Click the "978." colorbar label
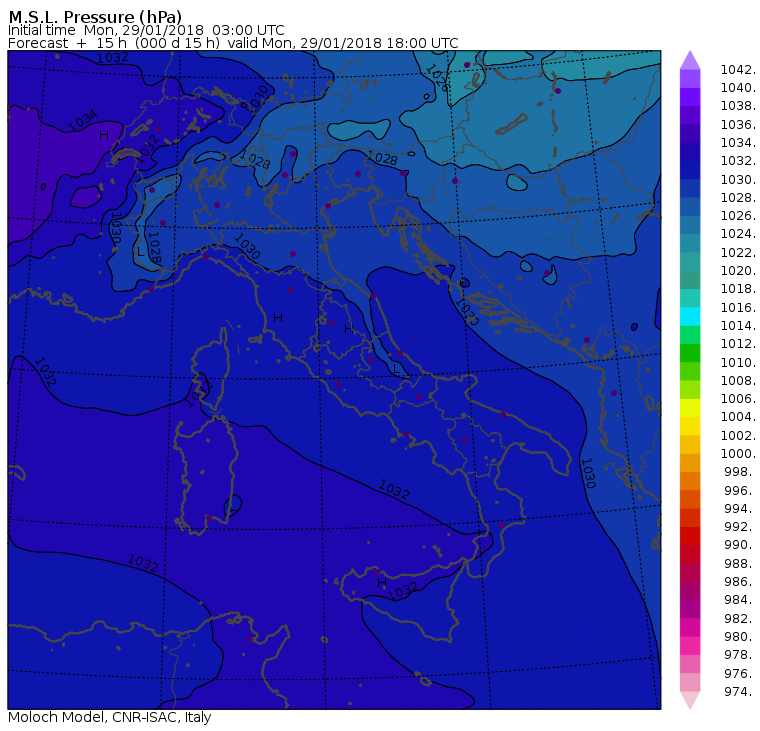Screen dimensions: 760x731 [740, 655]
